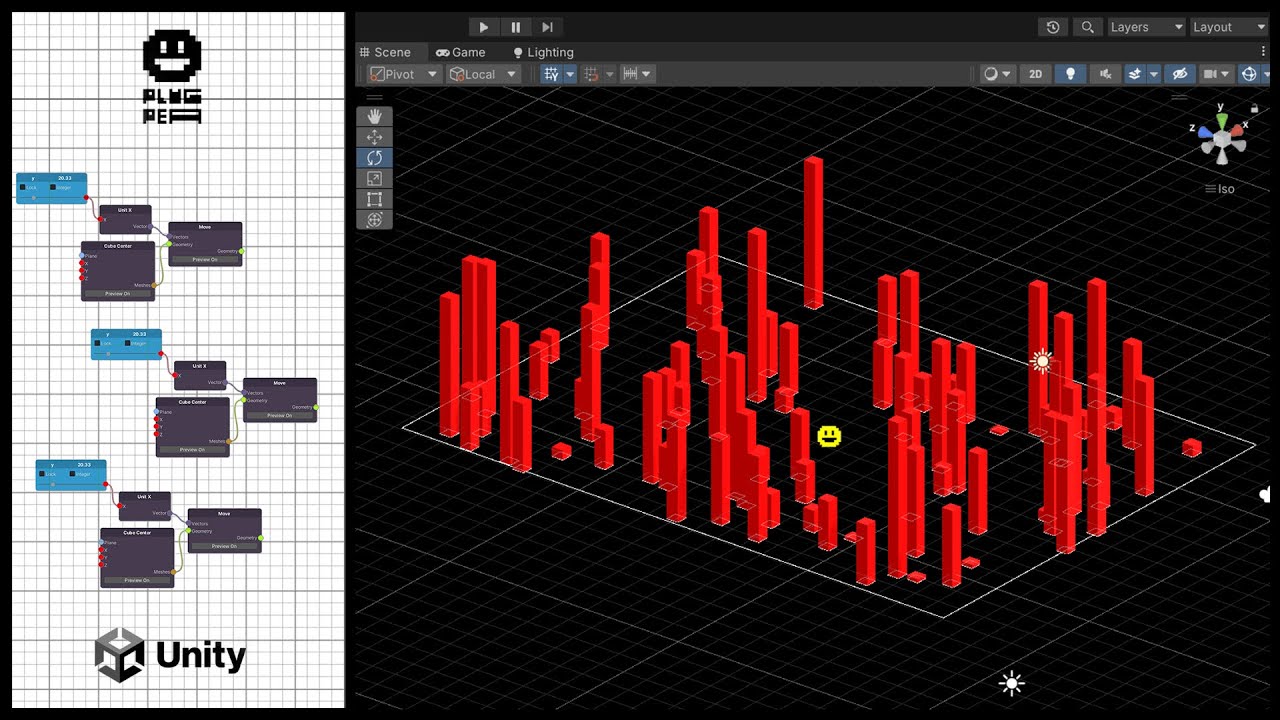
Task: Click the Scene camera settings icon
Action: (x=1211, y=74)
